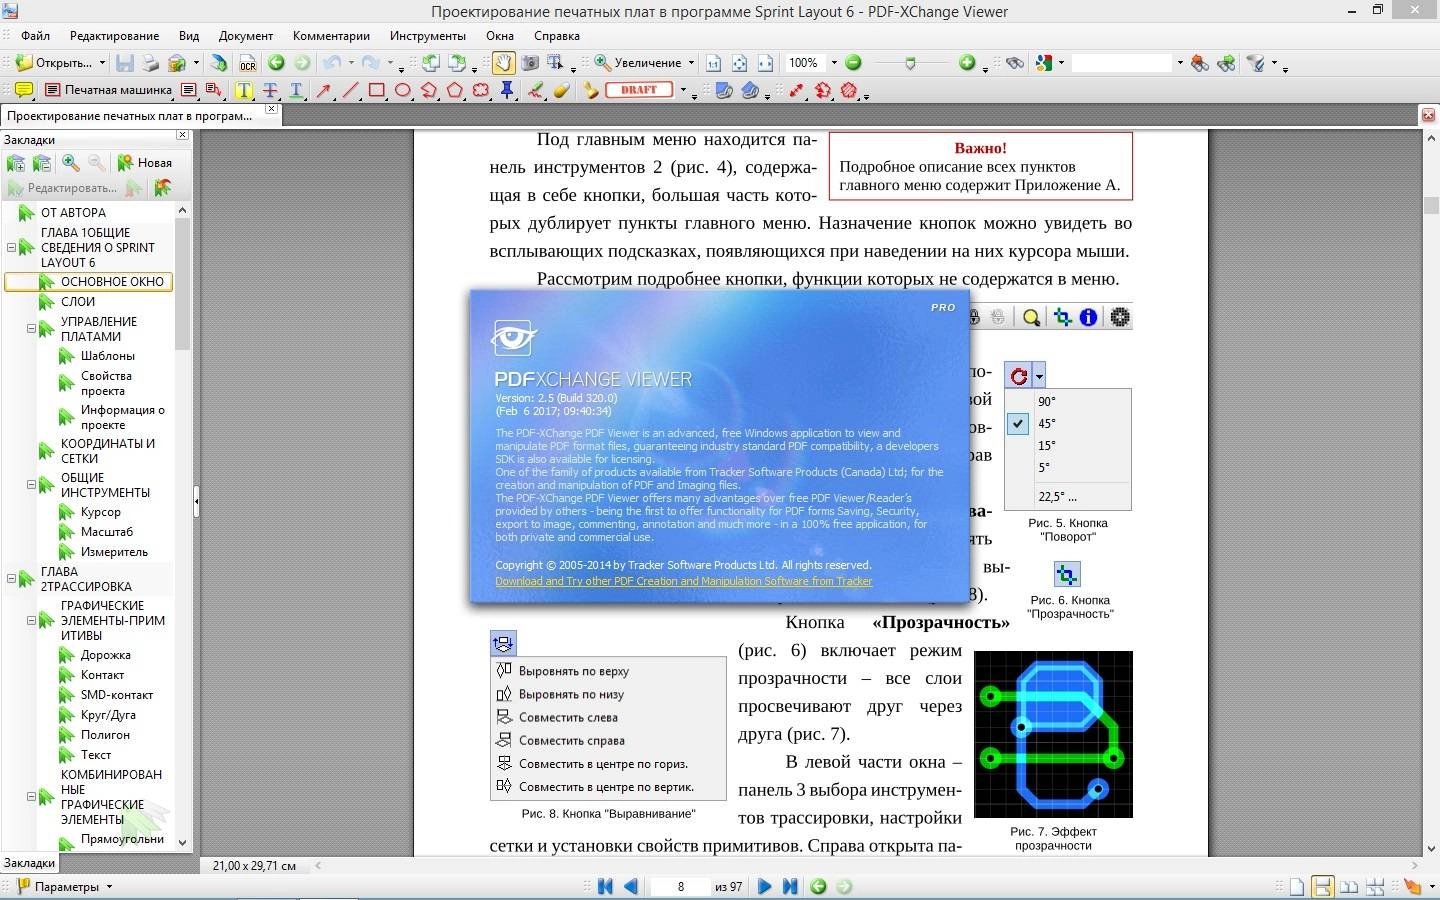This screenshot has width=1440, height=900.
Task: Select the Line tool
Action: point(350,90)
